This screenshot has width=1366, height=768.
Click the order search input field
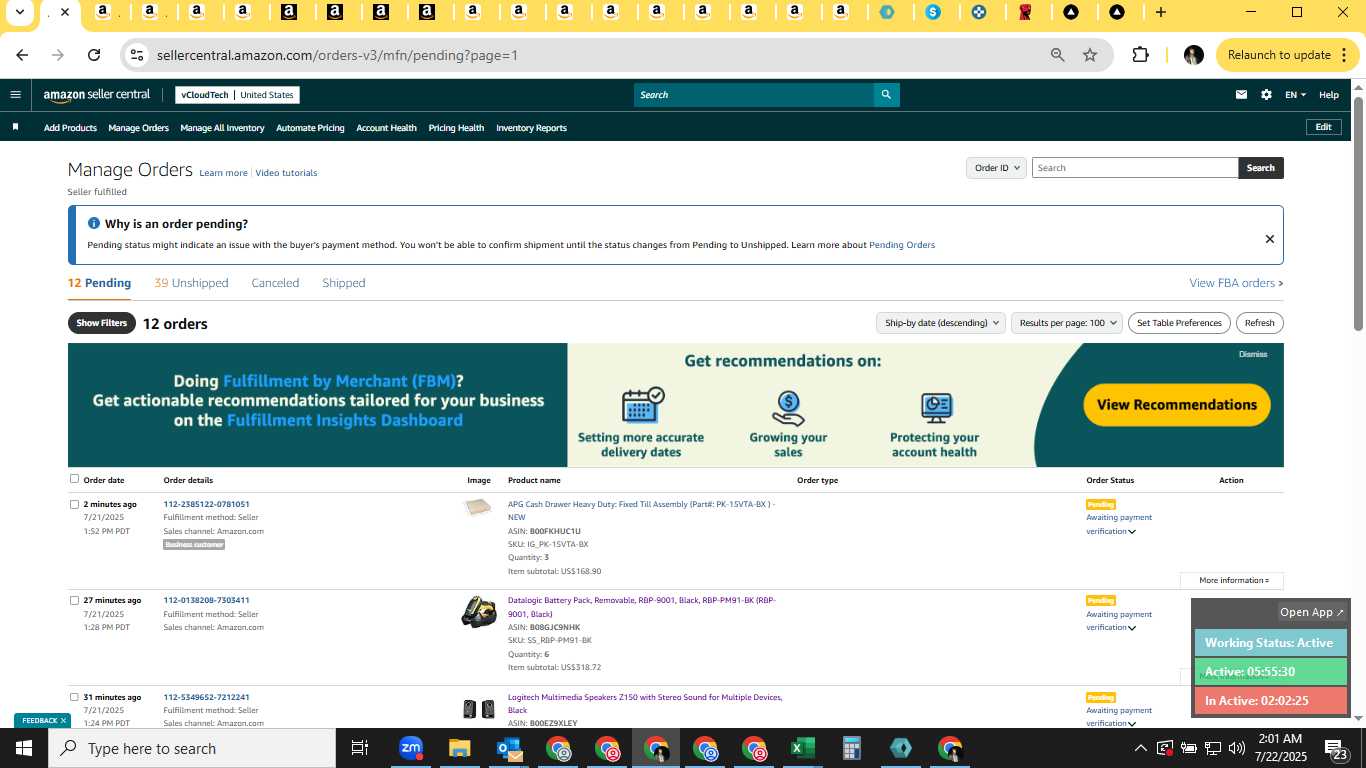pyautogui.click(x=1135, y=168)
